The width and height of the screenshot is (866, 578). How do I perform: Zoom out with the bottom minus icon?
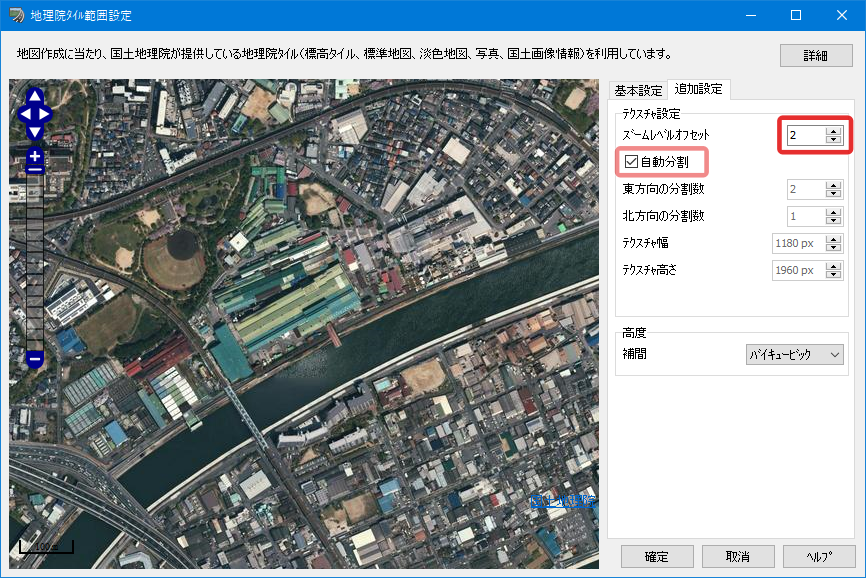35,359
